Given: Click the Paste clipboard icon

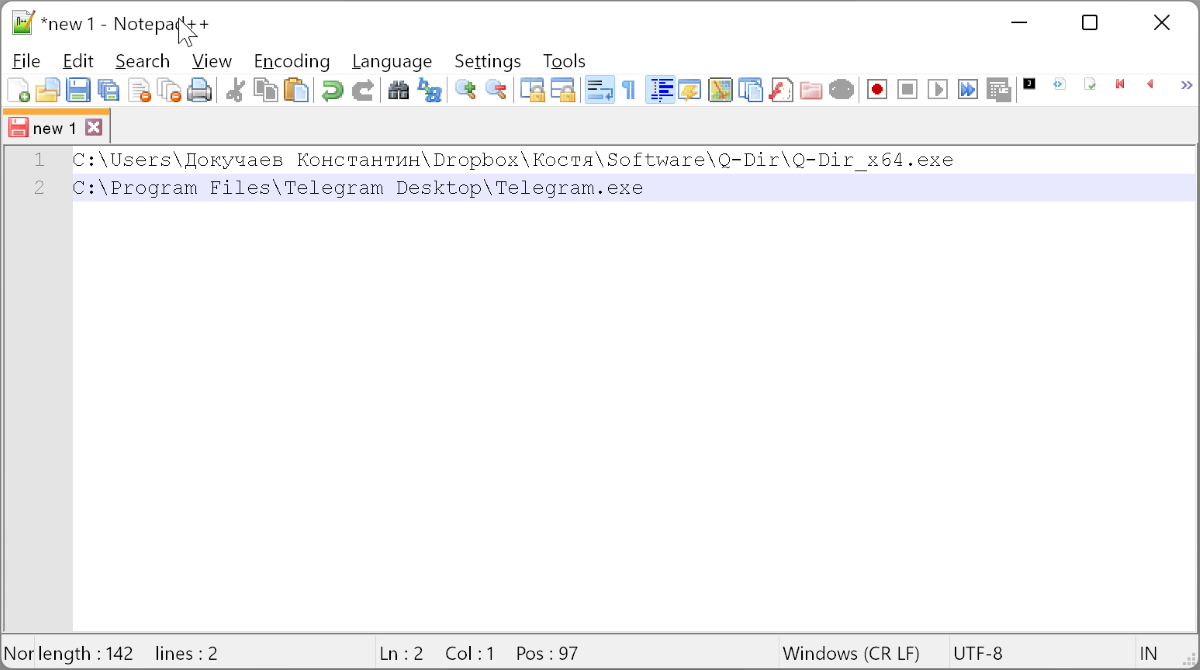Looking at the screenshot, I should pos(296,90).
